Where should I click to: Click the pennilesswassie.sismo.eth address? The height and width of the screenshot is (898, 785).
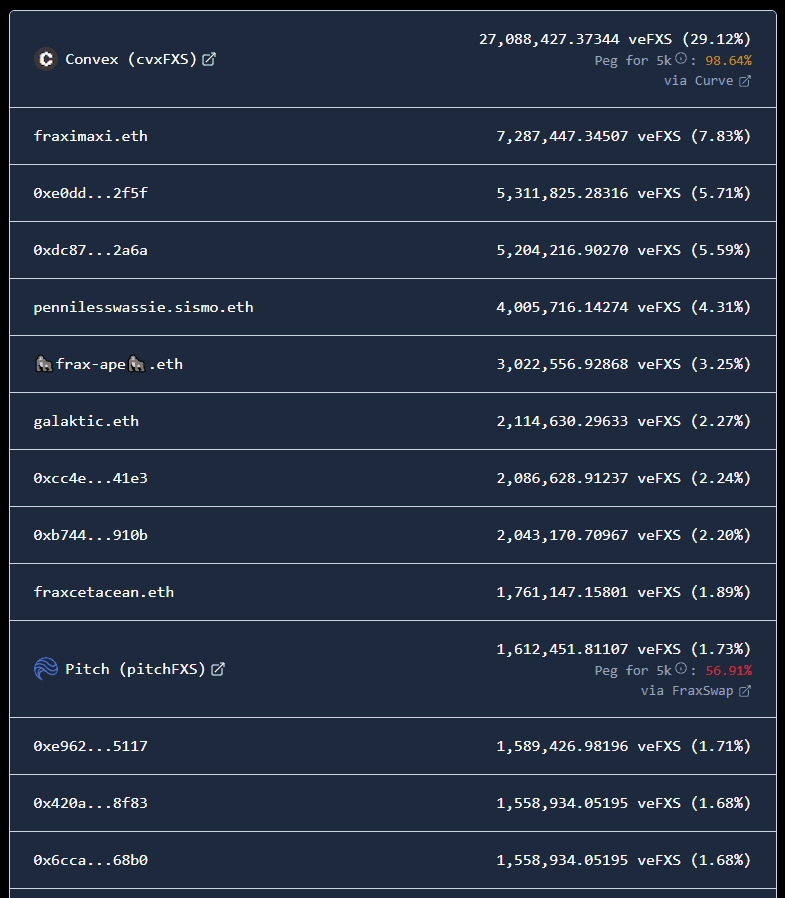click(143, 307)
